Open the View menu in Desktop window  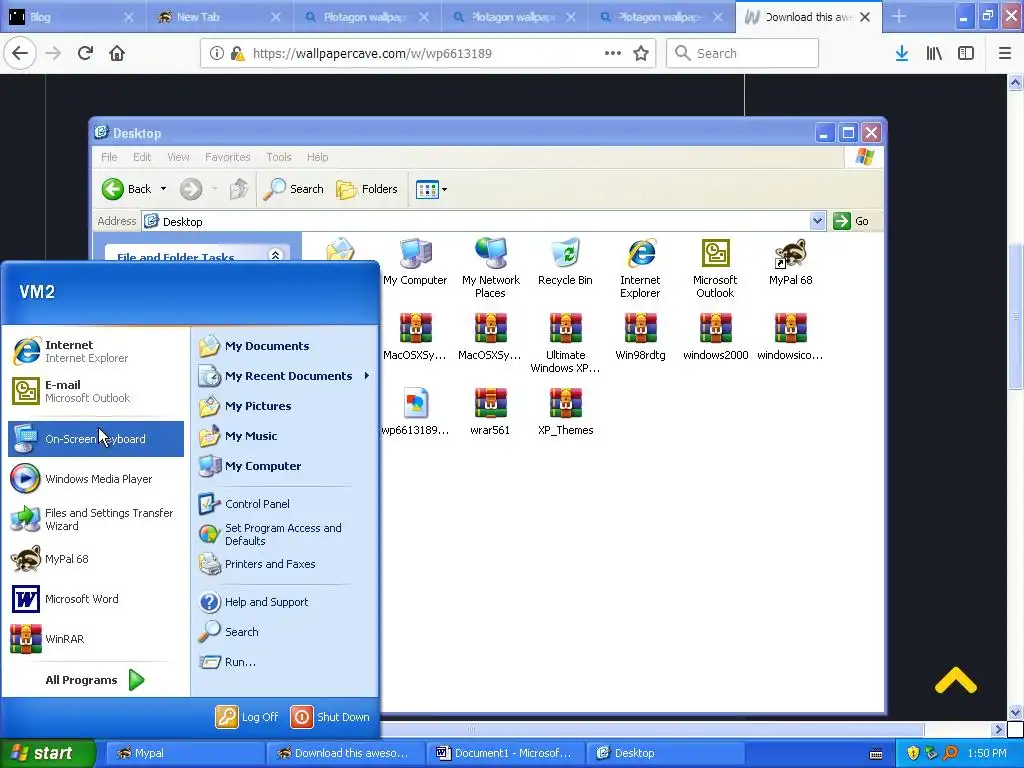(178, 157)
